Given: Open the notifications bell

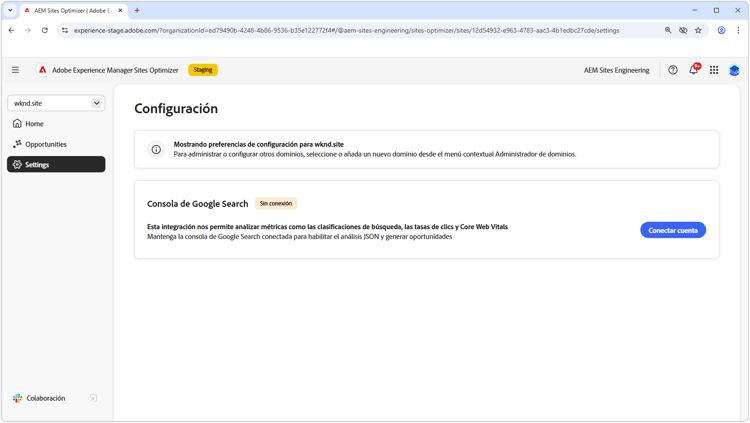Looking at the screenshot, I should (694, 70).
